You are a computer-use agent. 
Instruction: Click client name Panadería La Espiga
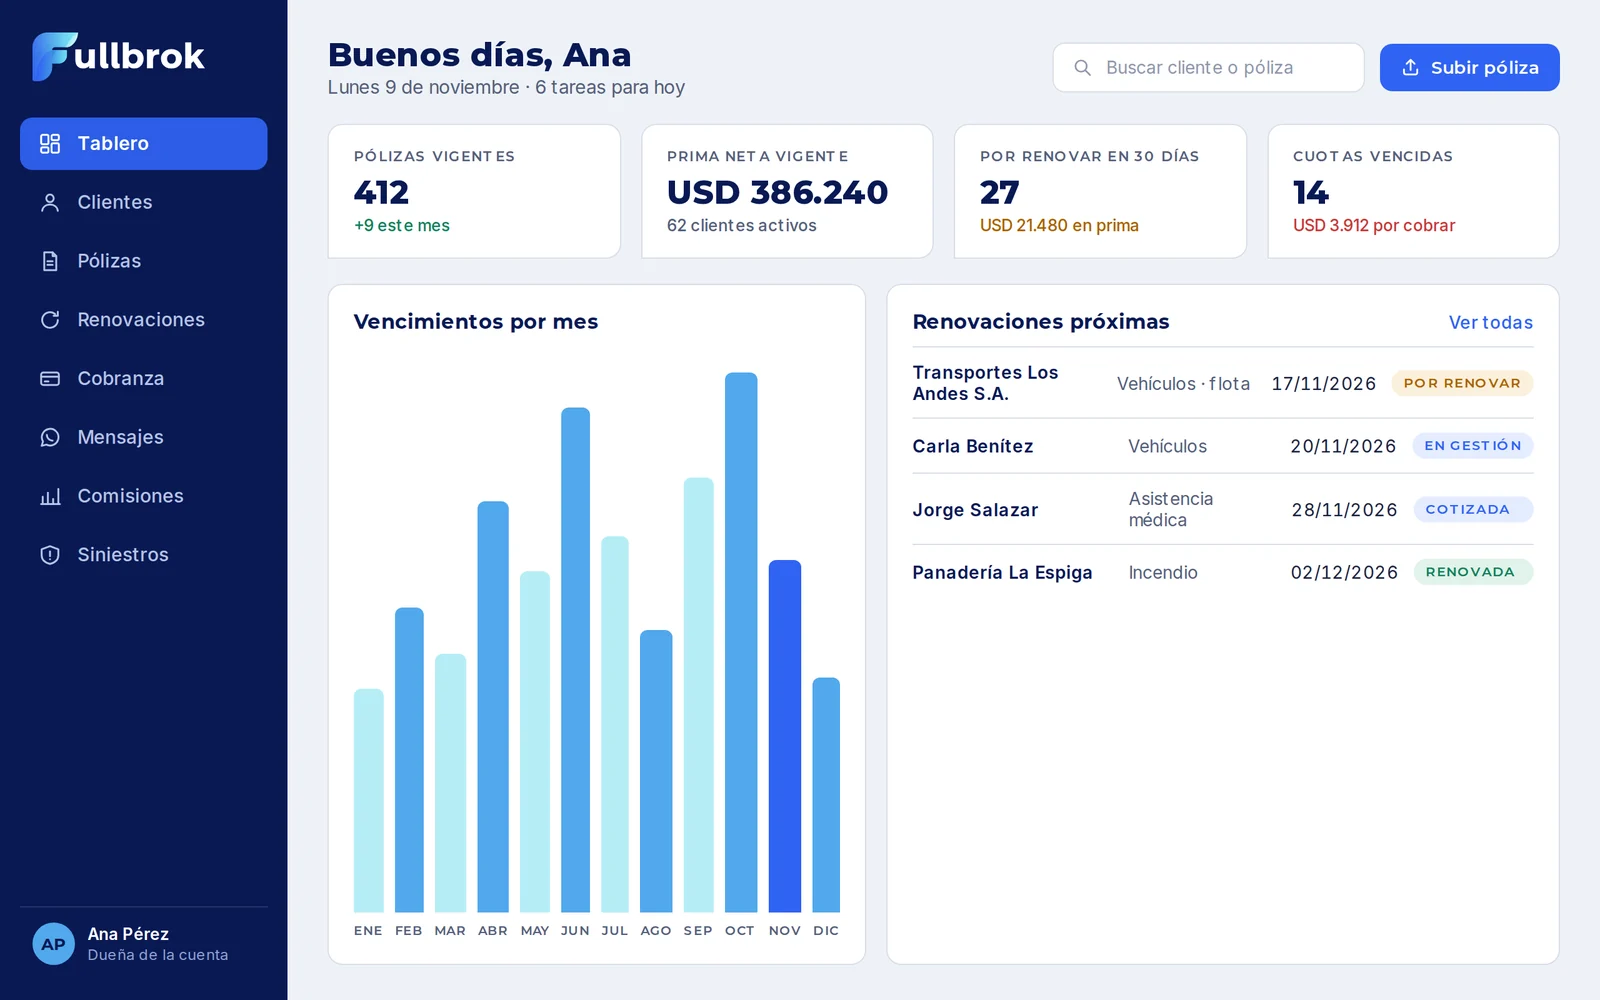1002,572
